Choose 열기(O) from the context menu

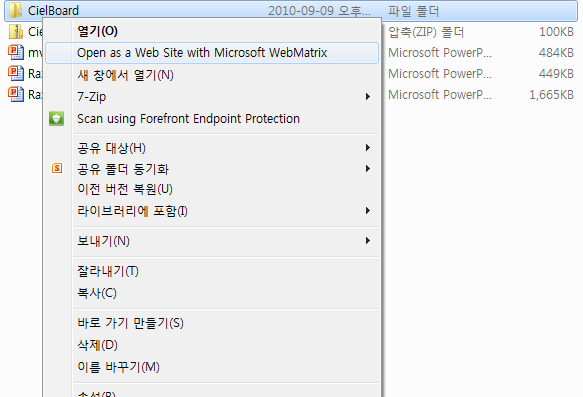pyautogui.click(x=212, y=31)
